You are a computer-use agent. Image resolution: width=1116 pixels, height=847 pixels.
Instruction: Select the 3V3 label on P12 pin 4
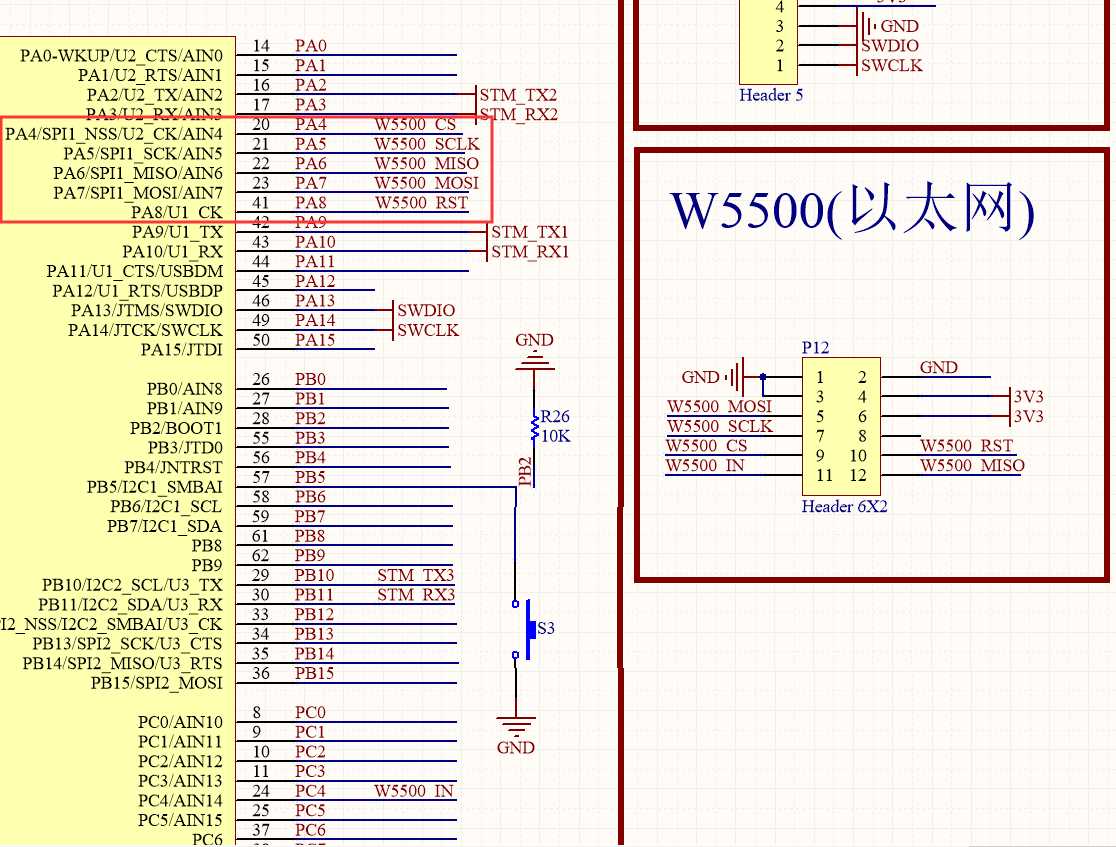[x=1028, y=396]
